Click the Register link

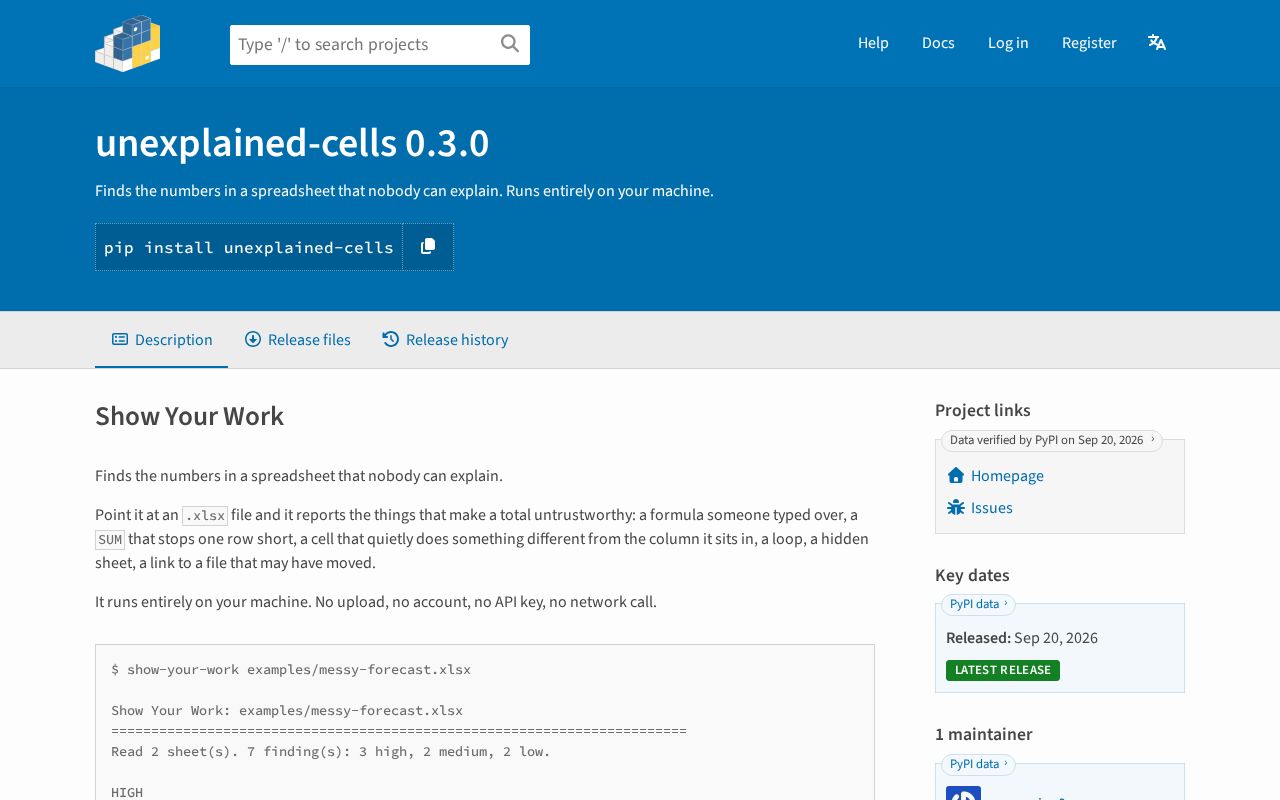coord(1089,42)
